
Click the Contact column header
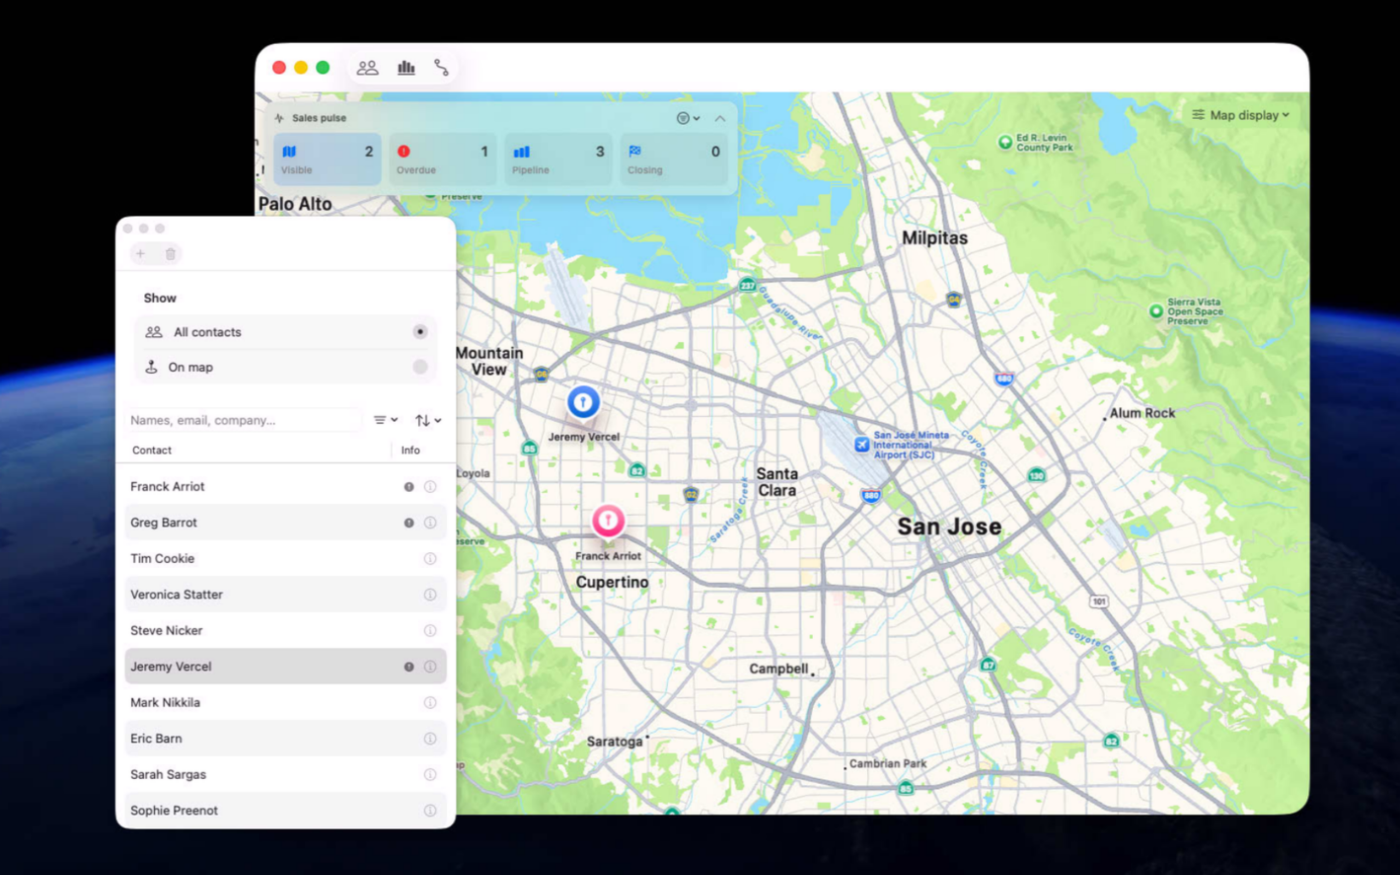pos(152,450)
